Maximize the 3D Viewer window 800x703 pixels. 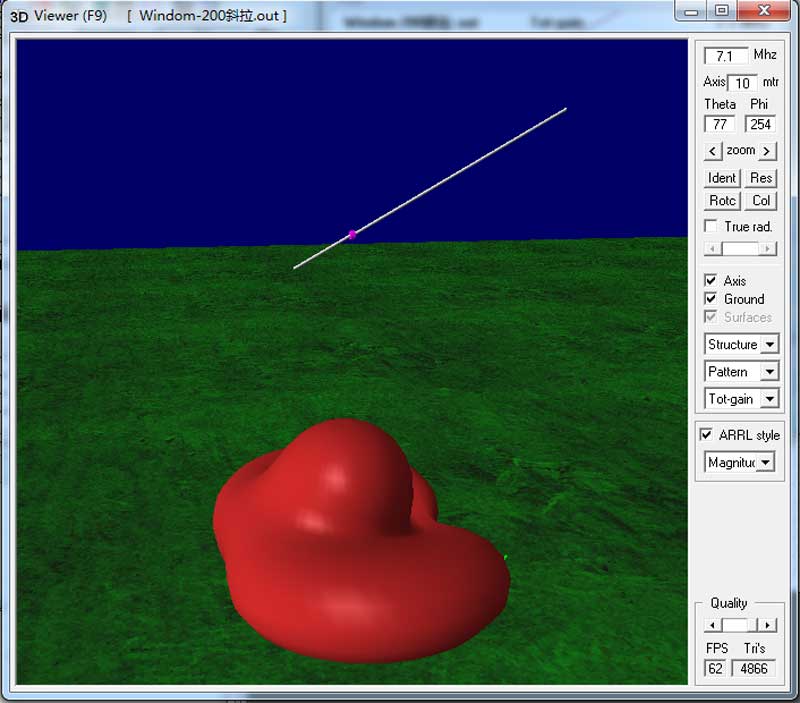pos(721,11)
